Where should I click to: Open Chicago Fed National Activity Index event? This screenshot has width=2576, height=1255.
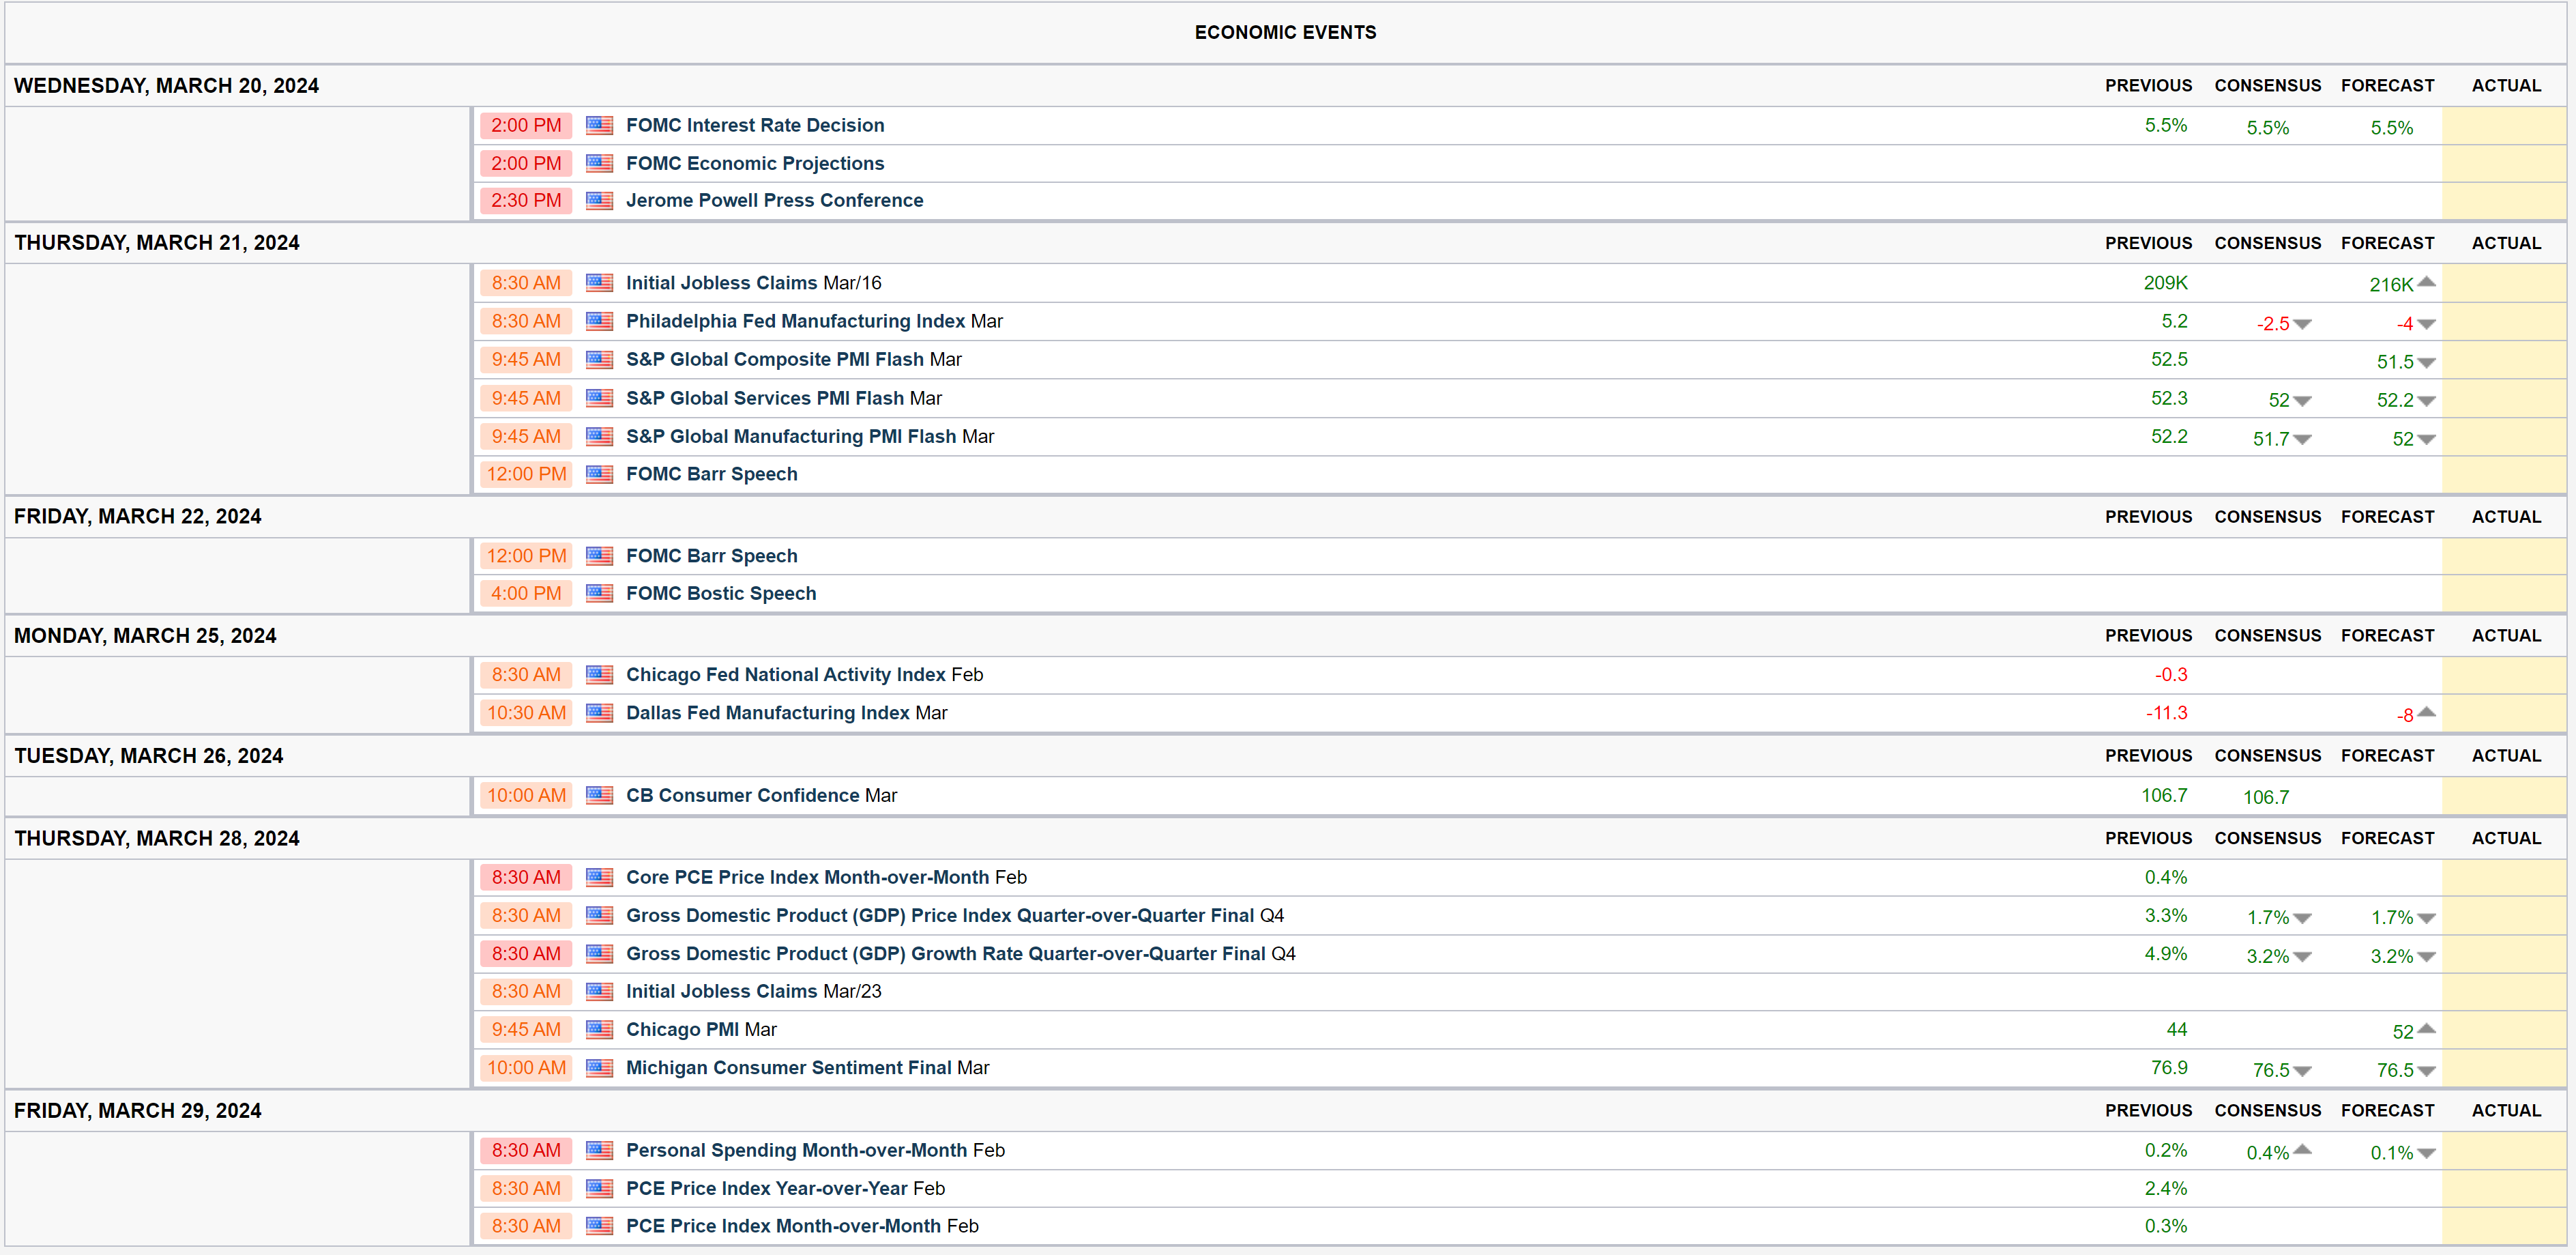coord(785,674)
